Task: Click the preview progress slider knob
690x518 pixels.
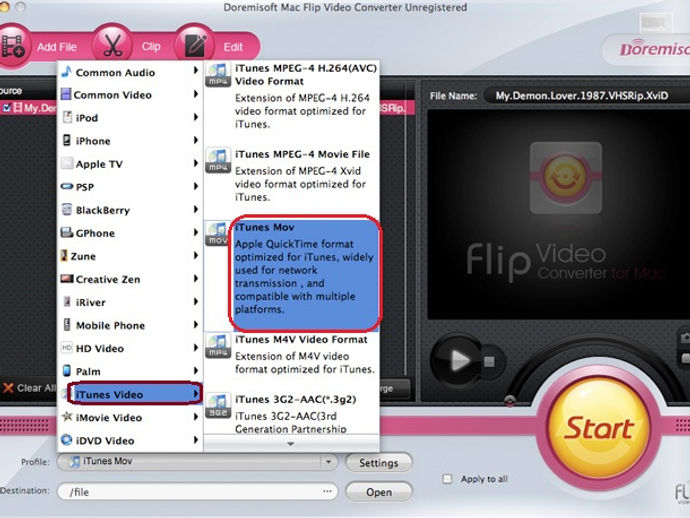Action: pos(510,400)
